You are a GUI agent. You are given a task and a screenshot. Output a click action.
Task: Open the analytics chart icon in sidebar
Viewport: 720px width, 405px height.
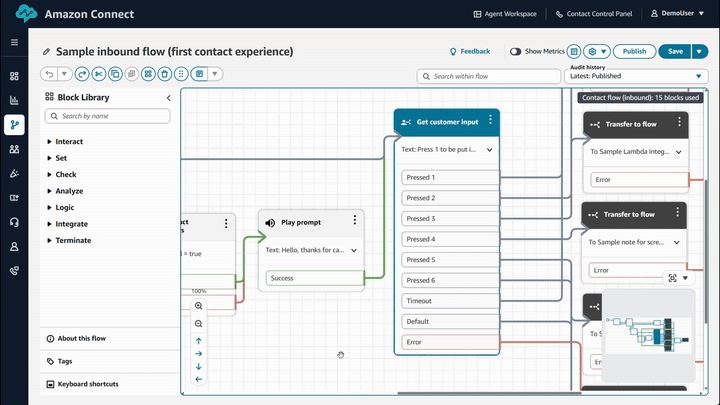[x=14, y=100]
